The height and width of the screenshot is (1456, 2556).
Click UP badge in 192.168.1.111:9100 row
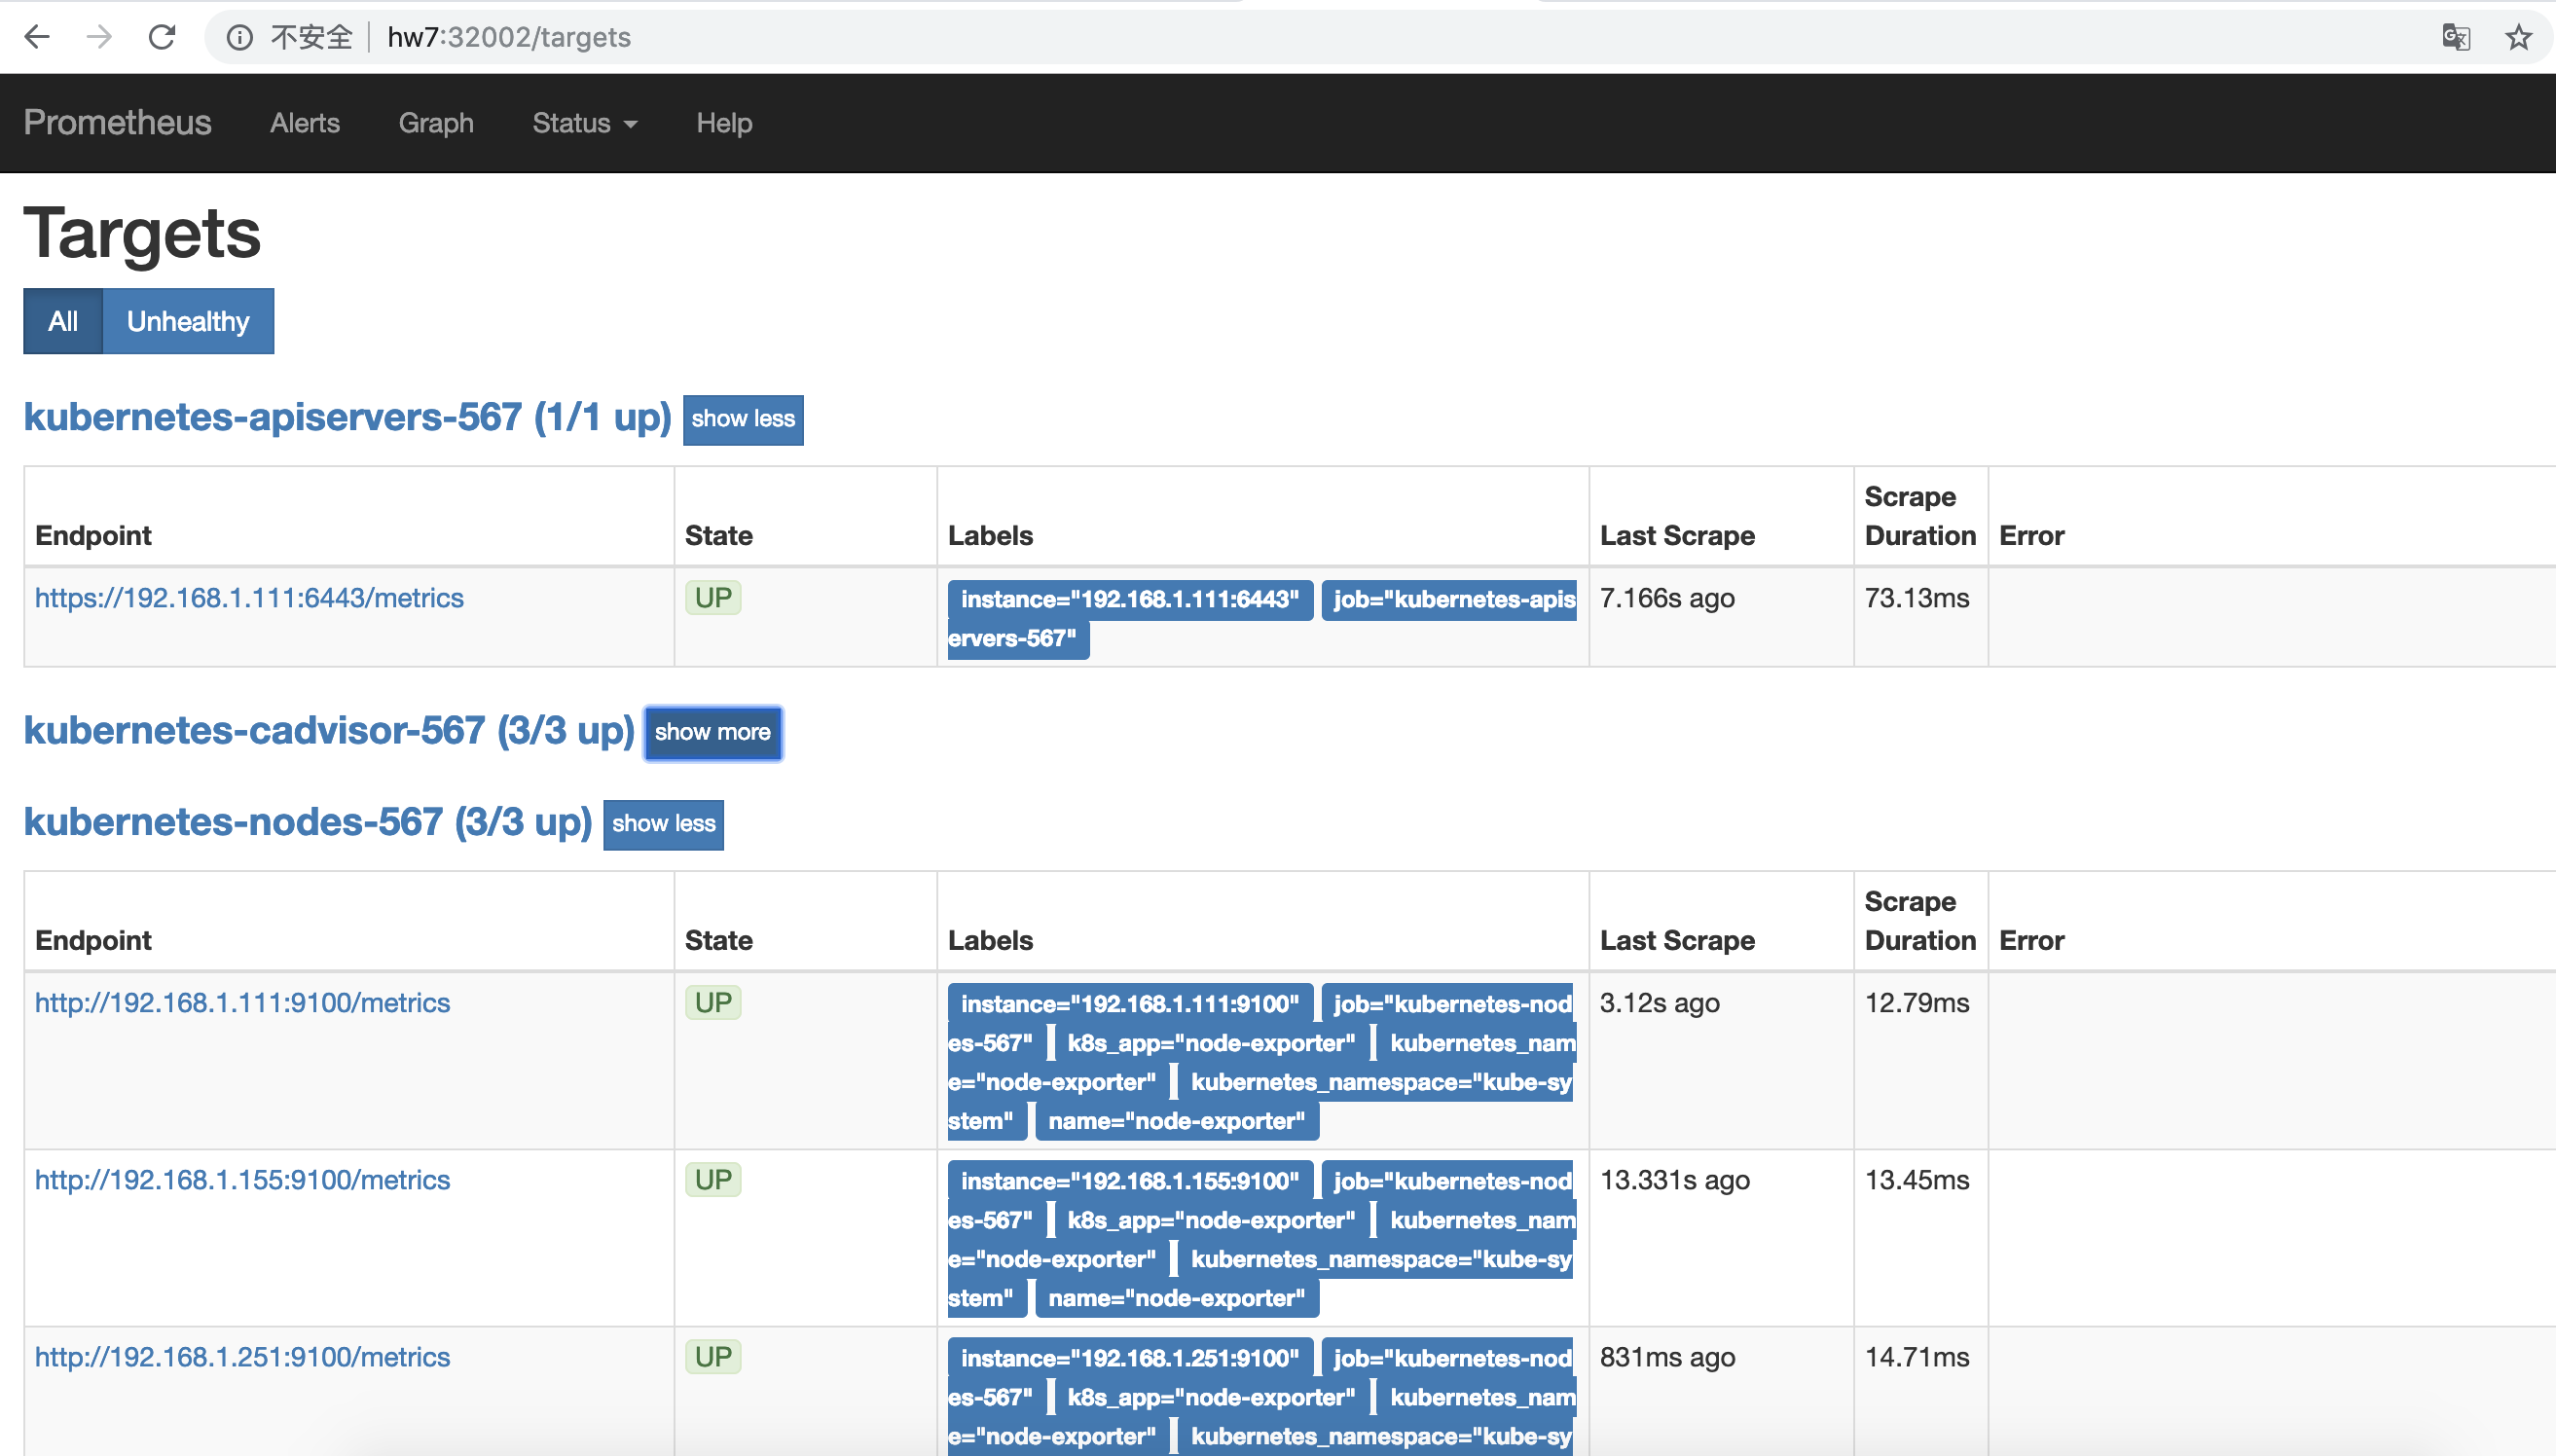[x=713, y=1003]
